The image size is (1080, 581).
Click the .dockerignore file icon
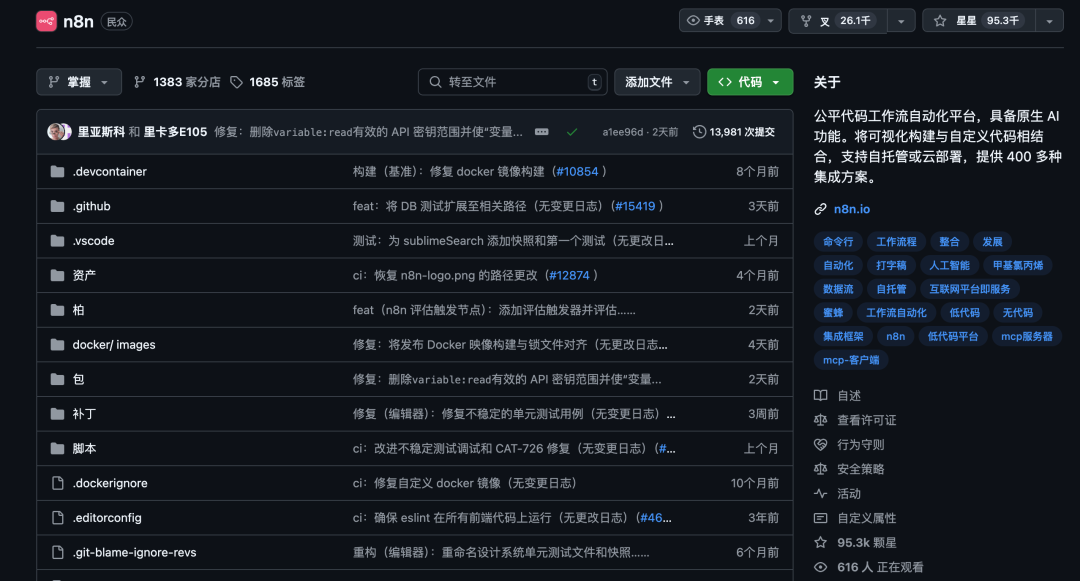[58, 483]
